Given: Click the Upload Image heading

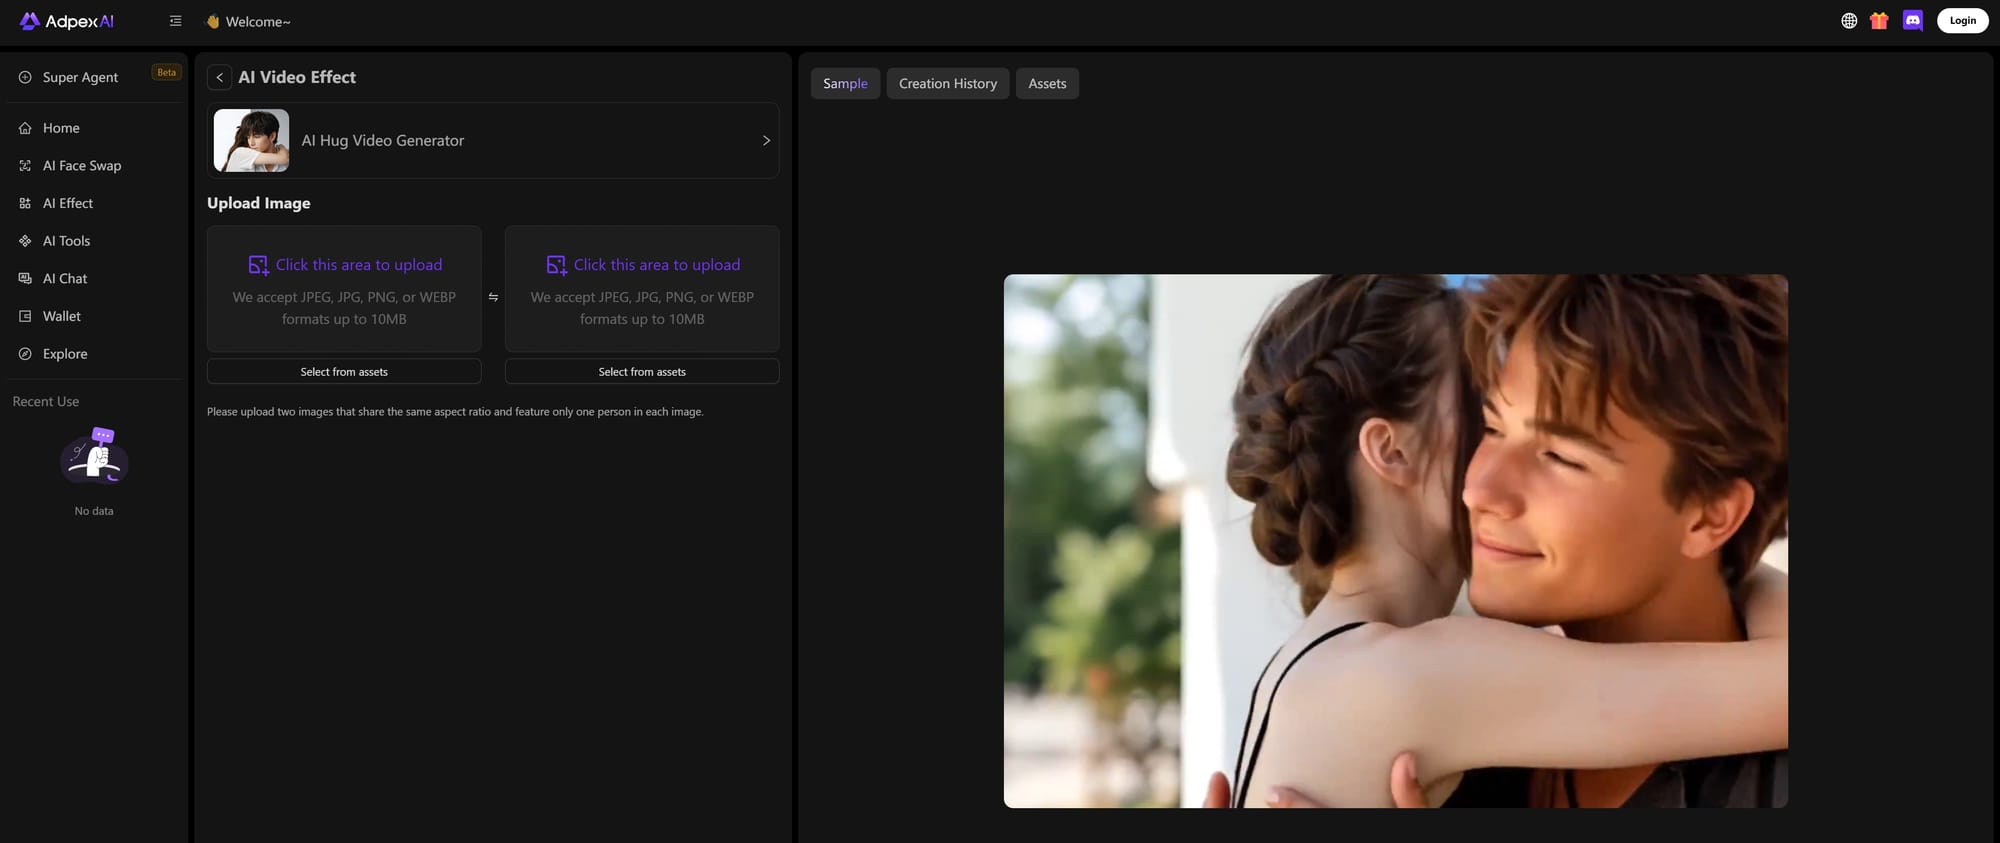Looking at the screenshot, I should coord(259,203).
